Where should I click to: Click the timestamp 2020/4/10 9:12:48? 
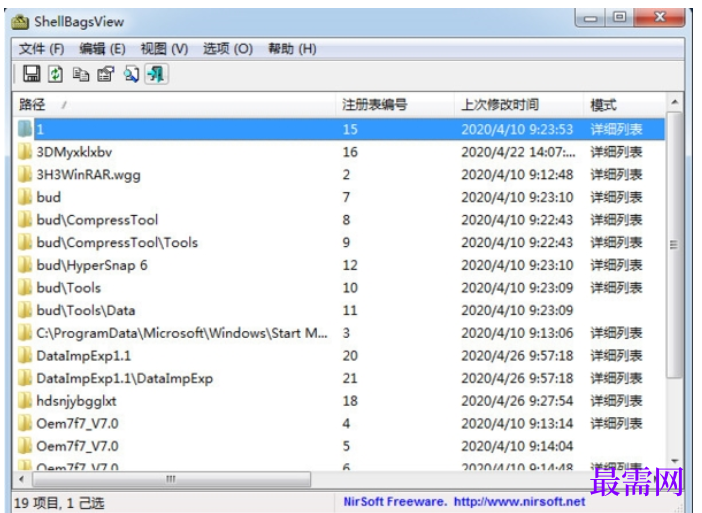(x=517, y=174)
